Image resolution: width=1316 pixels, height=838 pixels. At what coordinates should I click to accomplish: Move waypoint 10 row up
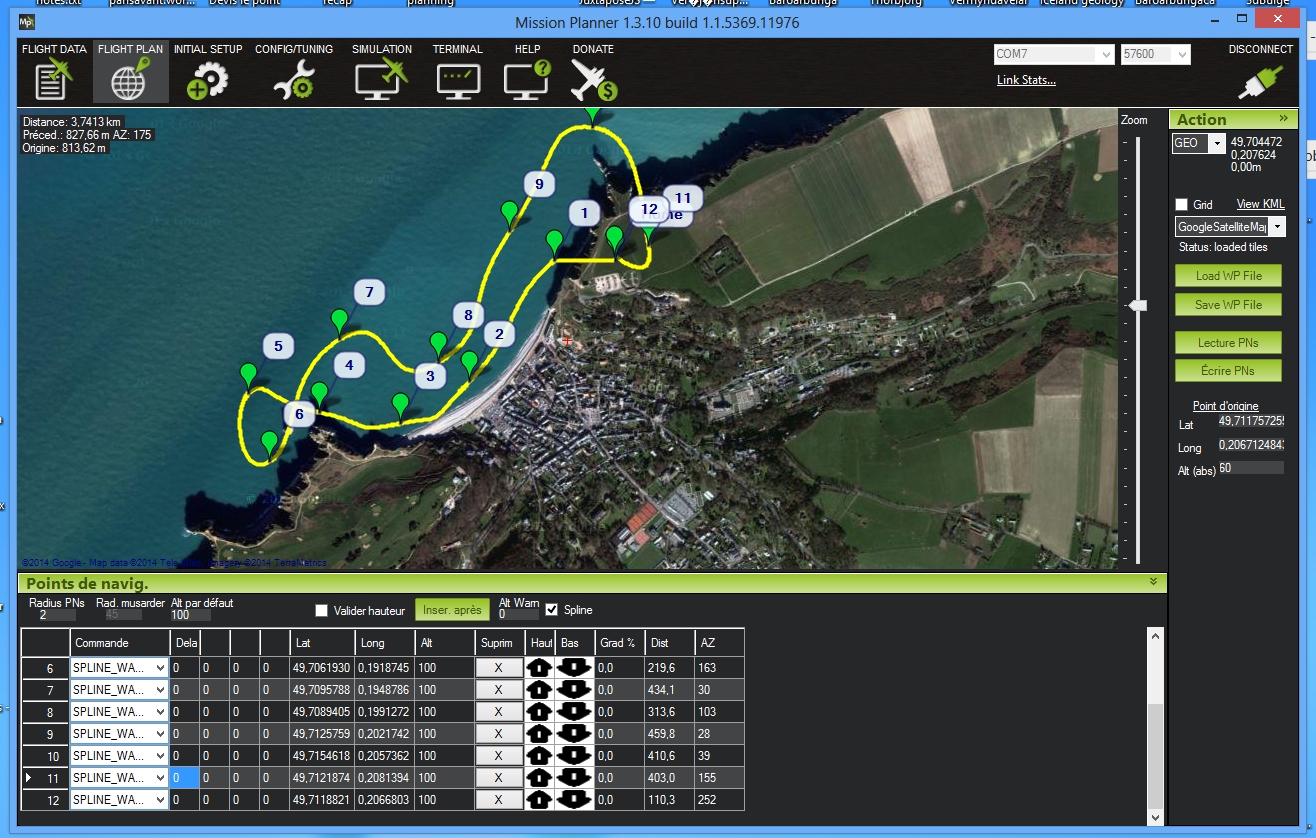point(539,756)
